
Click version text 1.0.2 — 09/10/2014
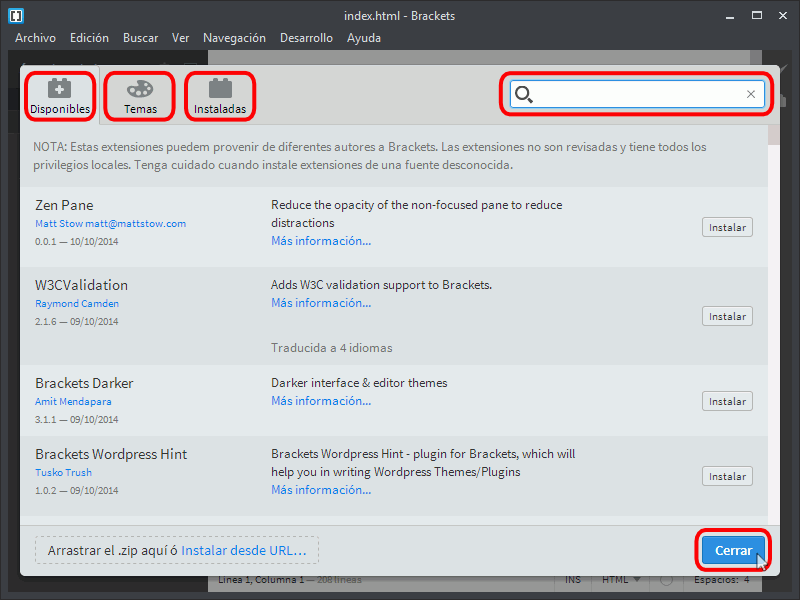click(77, 491)
